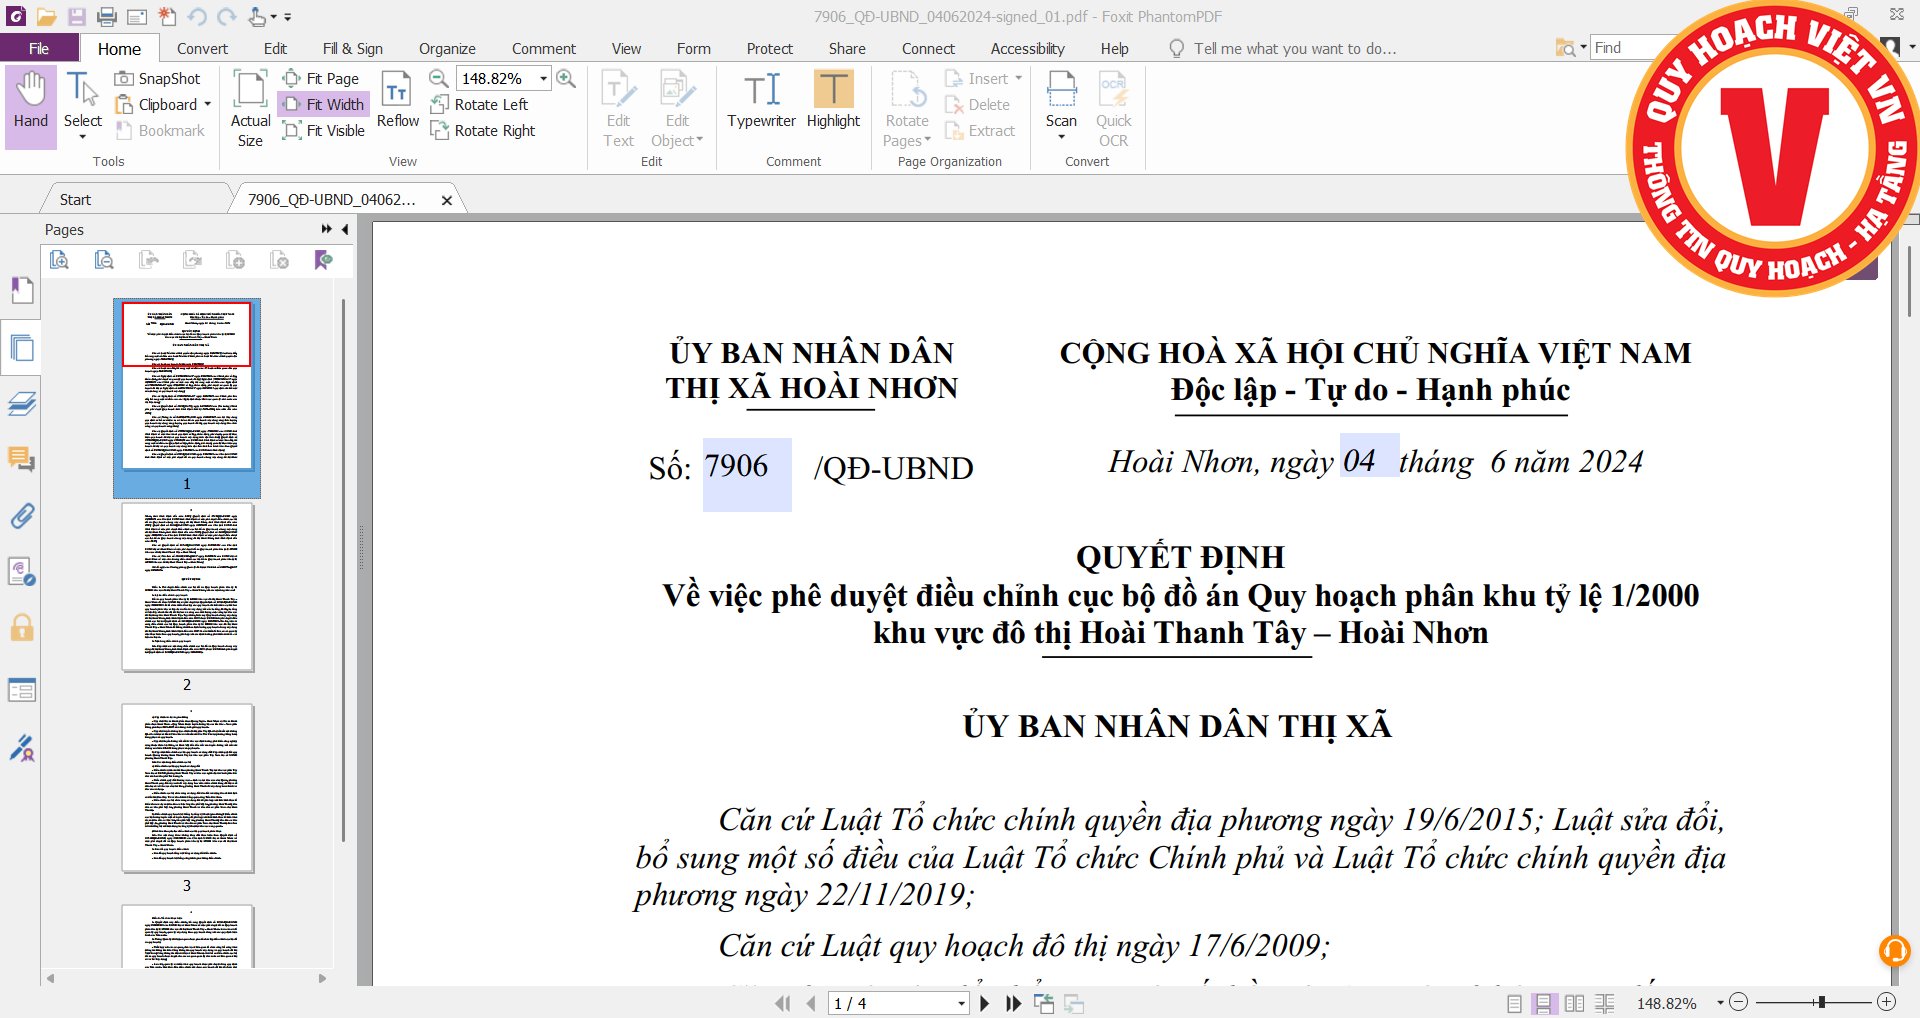Open the security lock panel icon
The height and width of the screenshot is (1018, 1920).
(22, 628)
